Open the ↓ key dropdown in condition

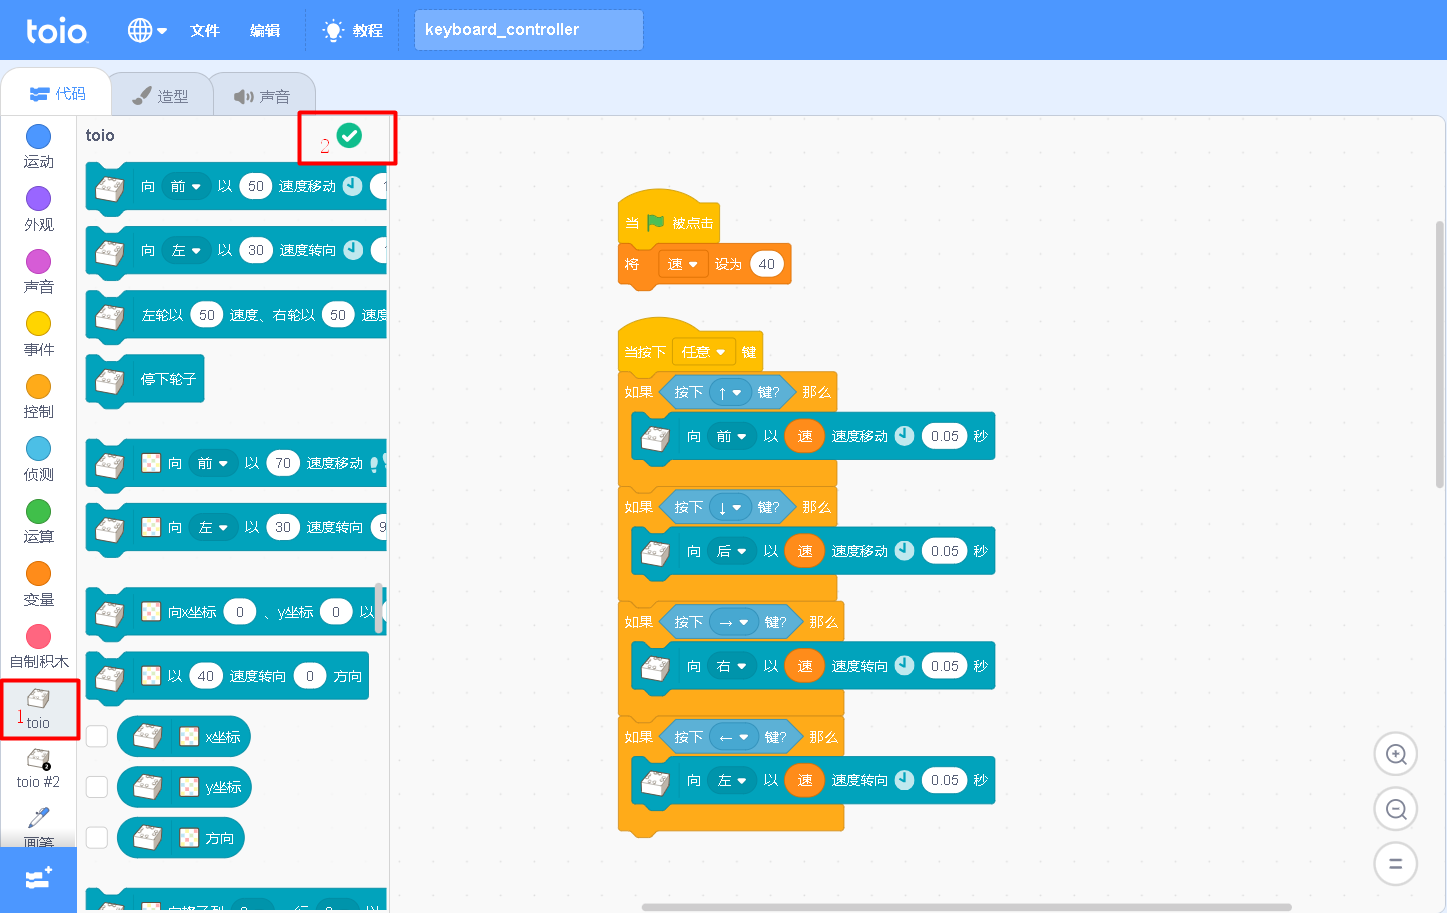coord(728,507)
